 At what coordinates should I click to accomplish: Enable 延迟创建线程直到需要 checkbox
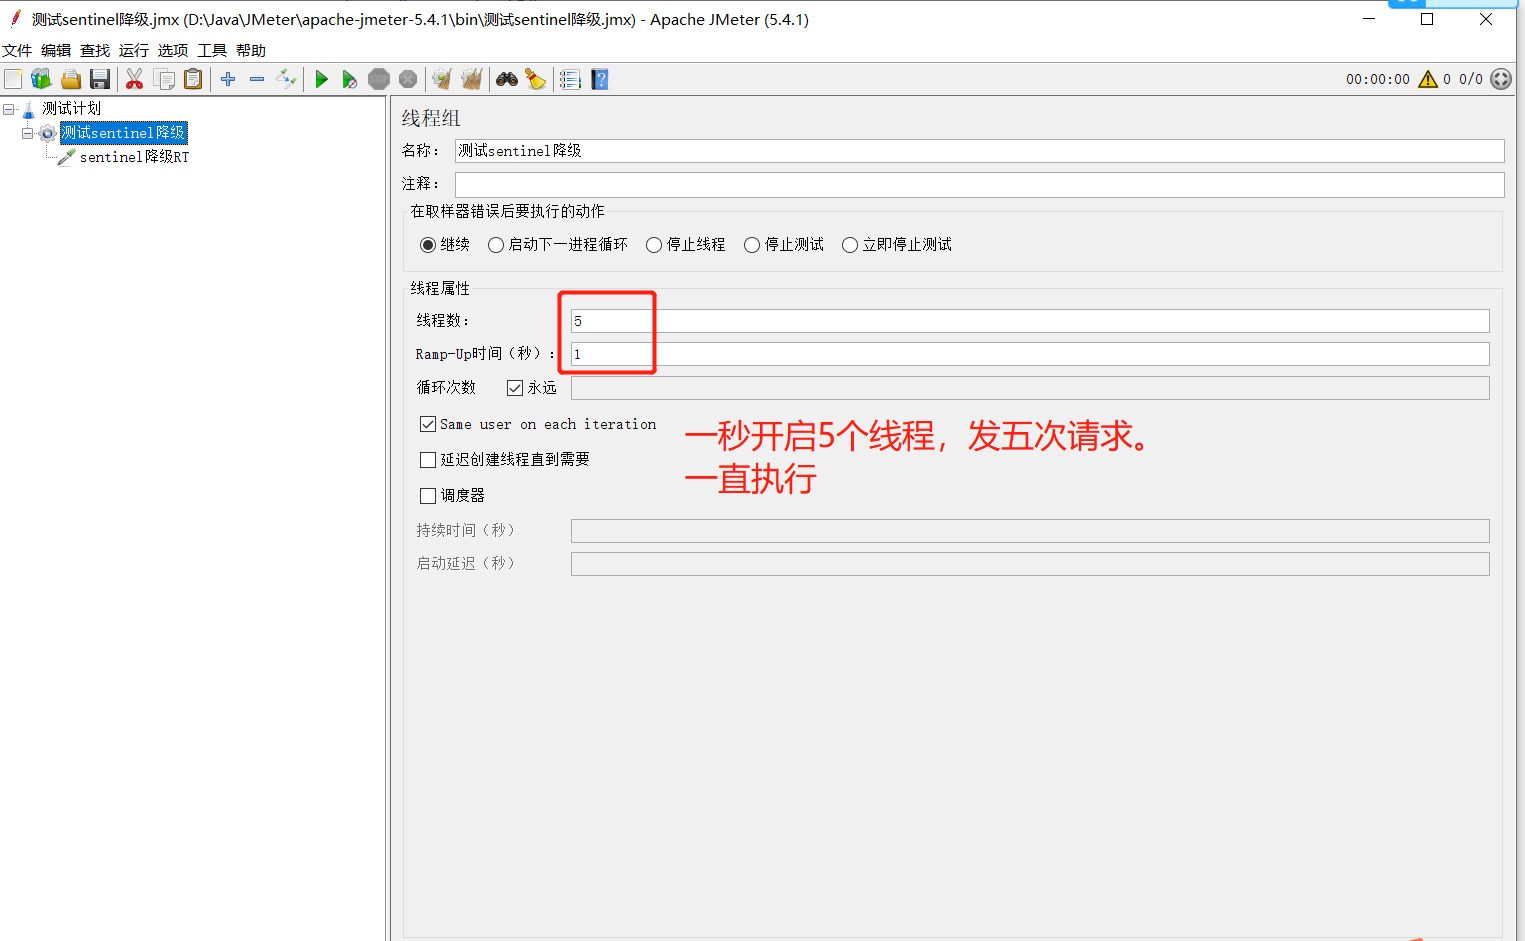428,460
